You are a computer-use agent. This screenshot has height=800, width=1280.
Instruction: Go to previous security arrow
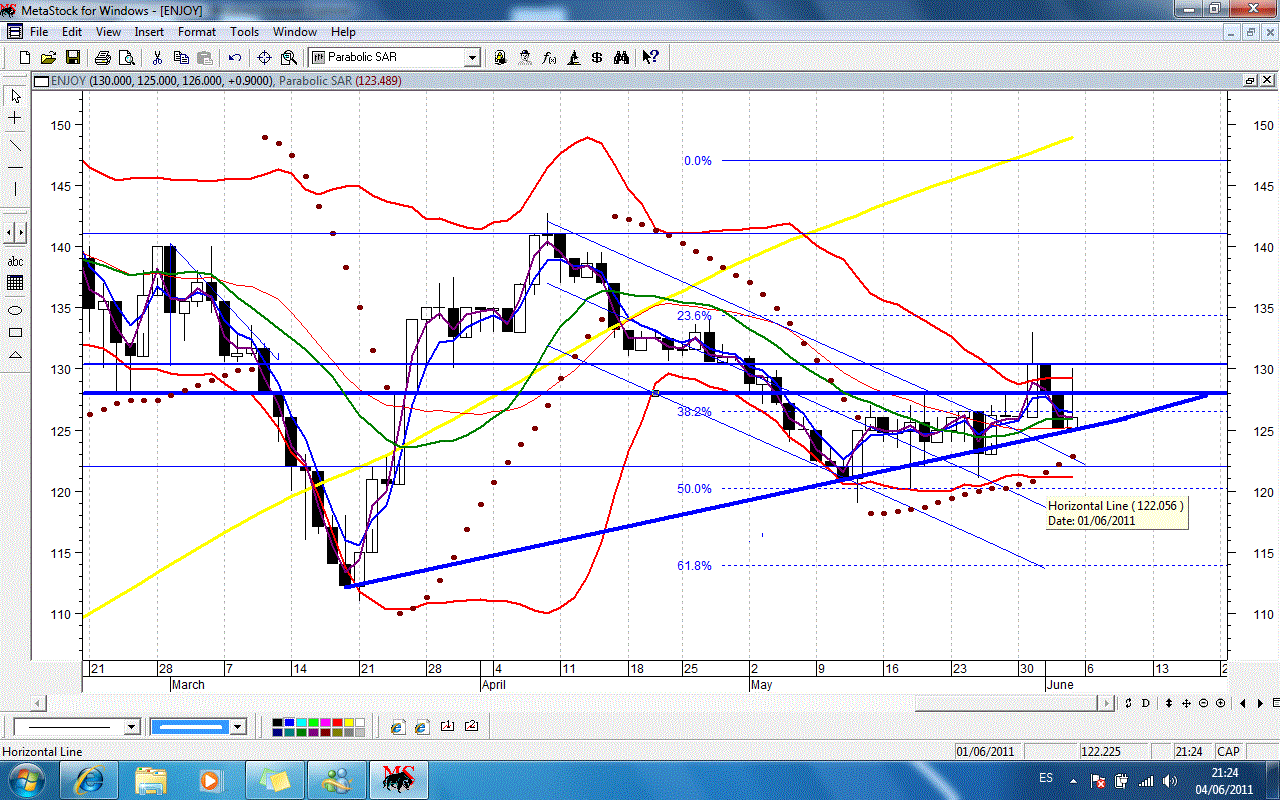tap(1243, 703)
